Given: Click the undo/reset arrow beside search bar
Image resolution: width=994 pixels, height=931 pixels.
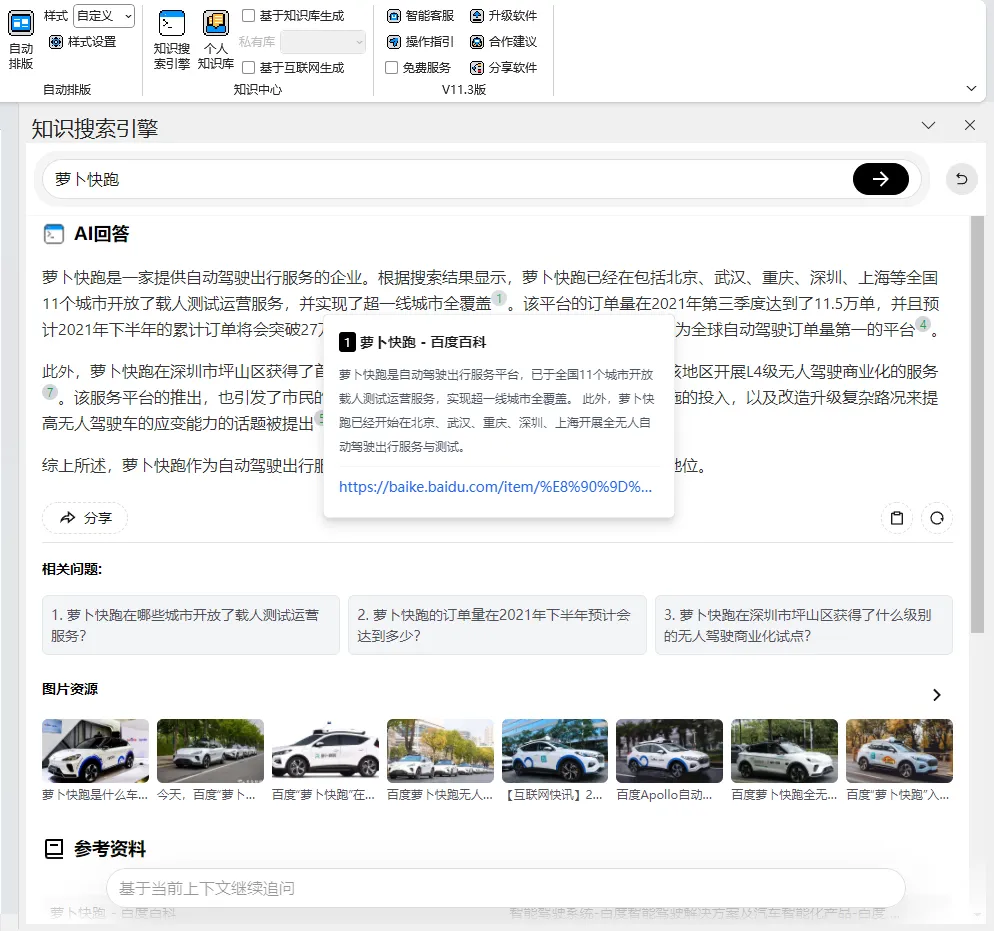Looking at the screenshot, I should point(961,179).
